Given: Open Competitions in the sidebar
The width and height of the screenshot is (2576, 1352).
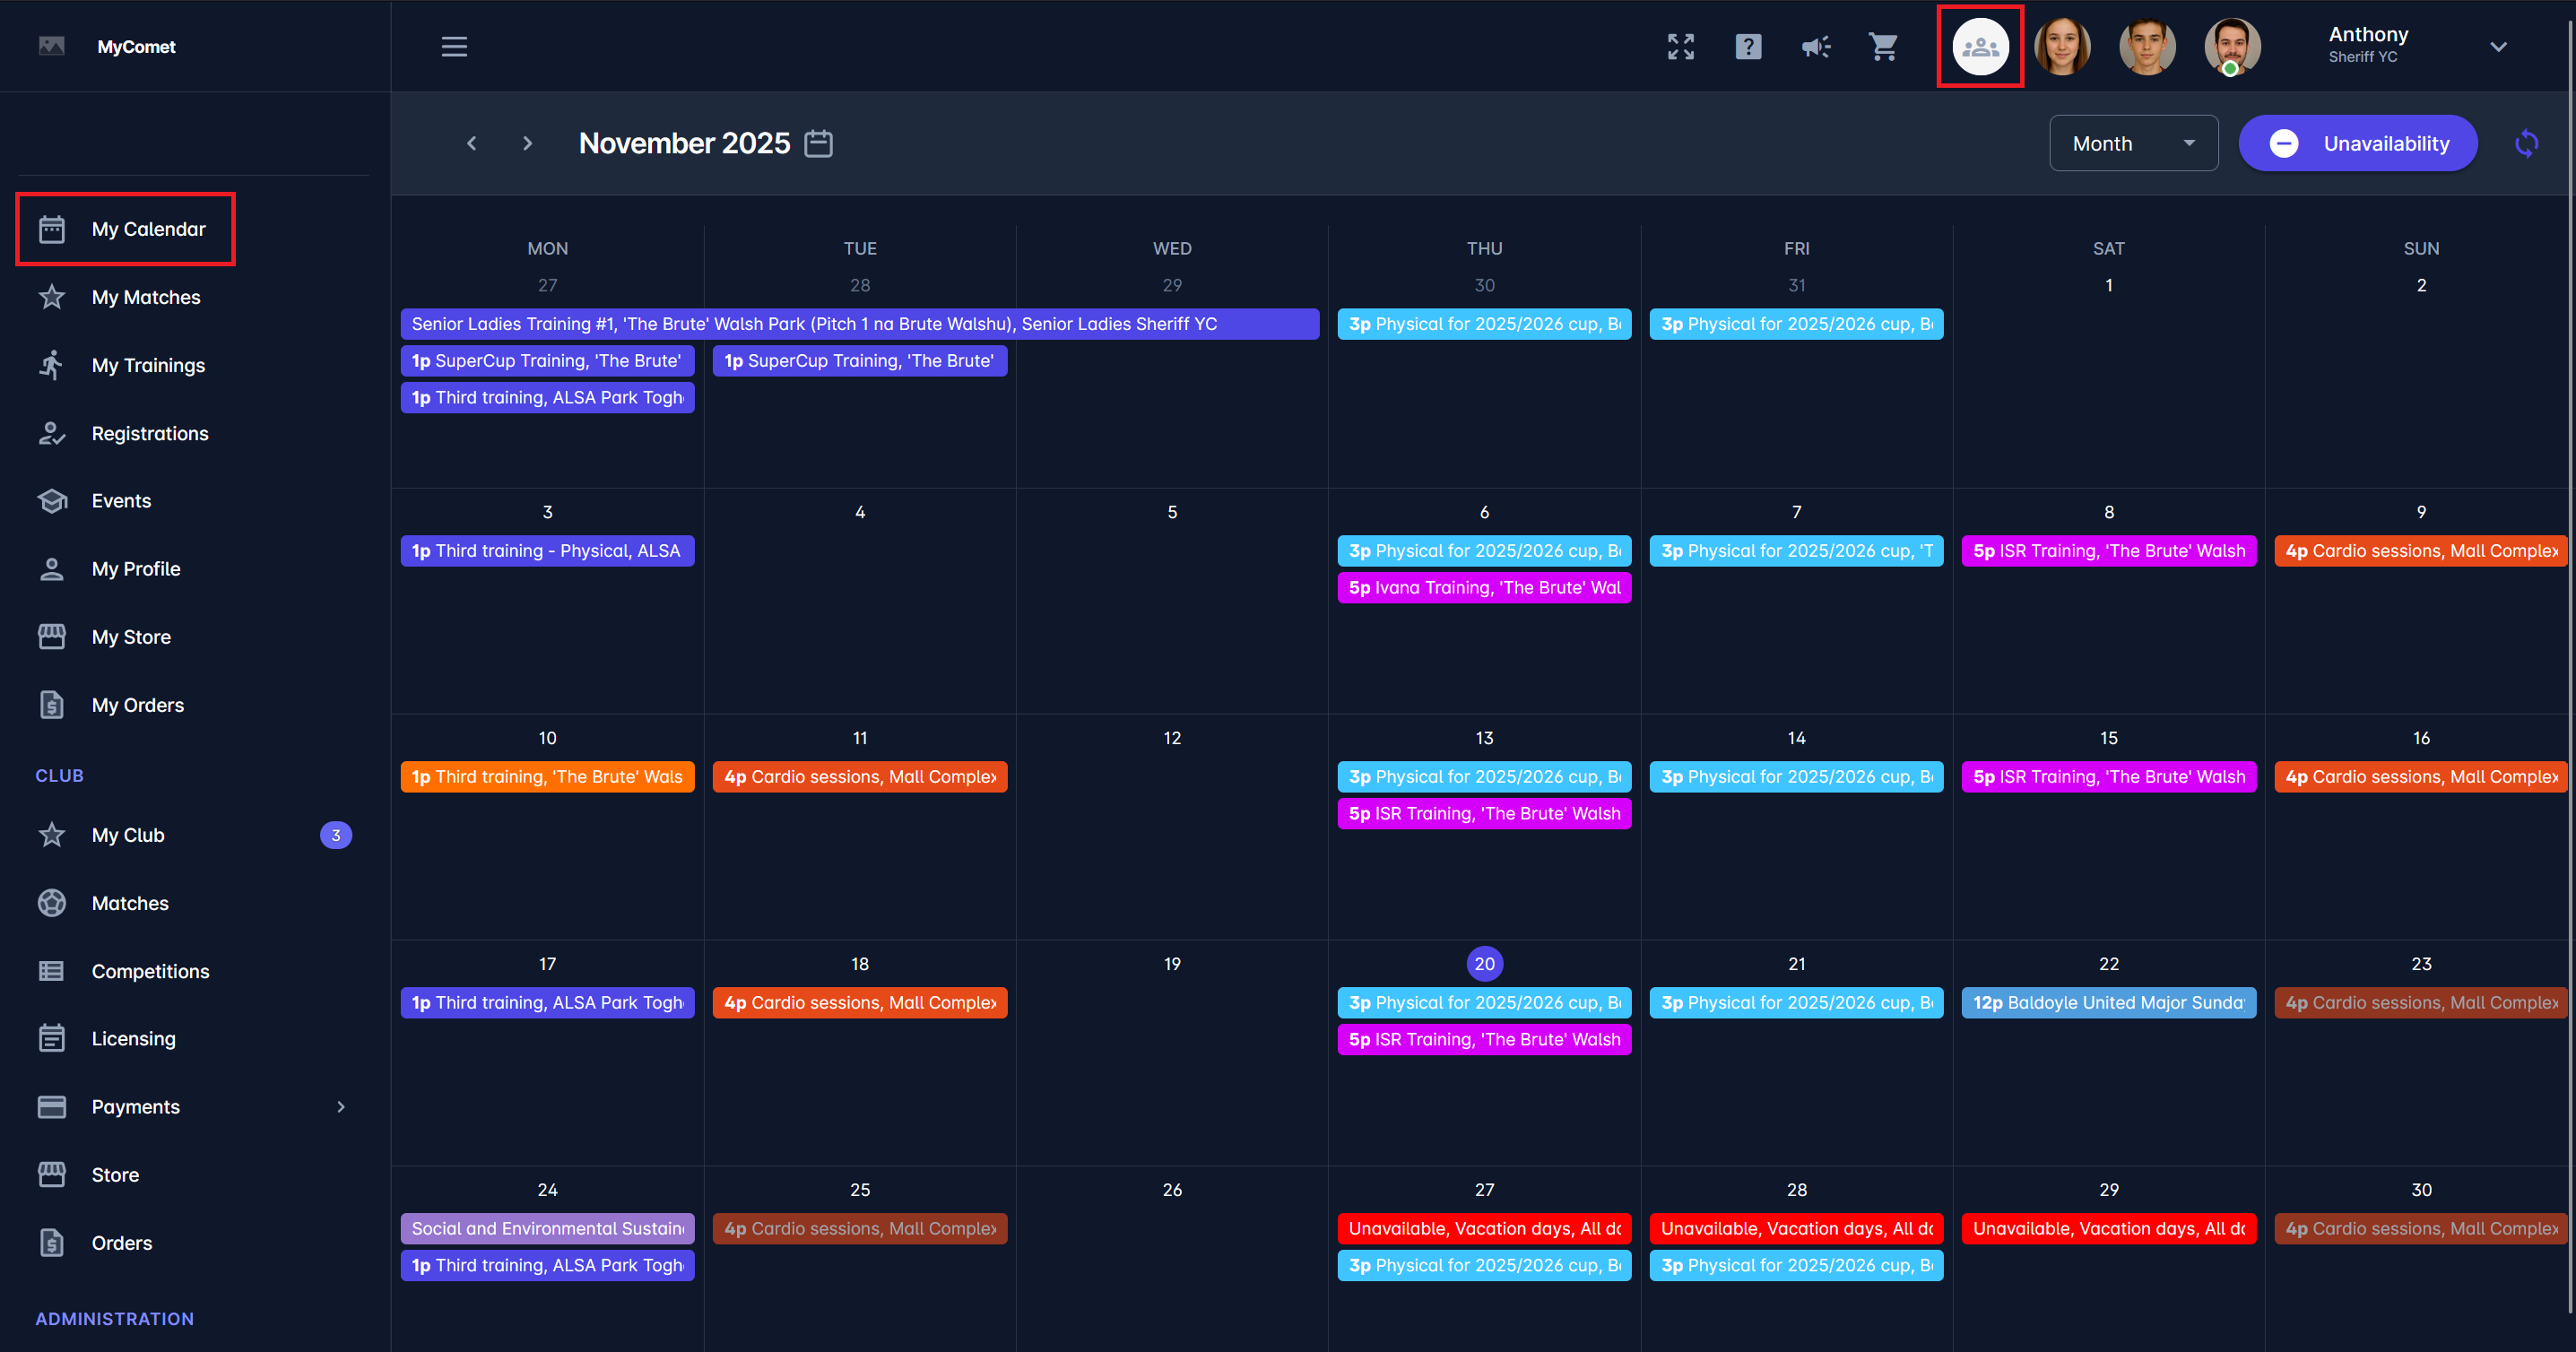Looking at the screenshot, I should tap(150, 970).
